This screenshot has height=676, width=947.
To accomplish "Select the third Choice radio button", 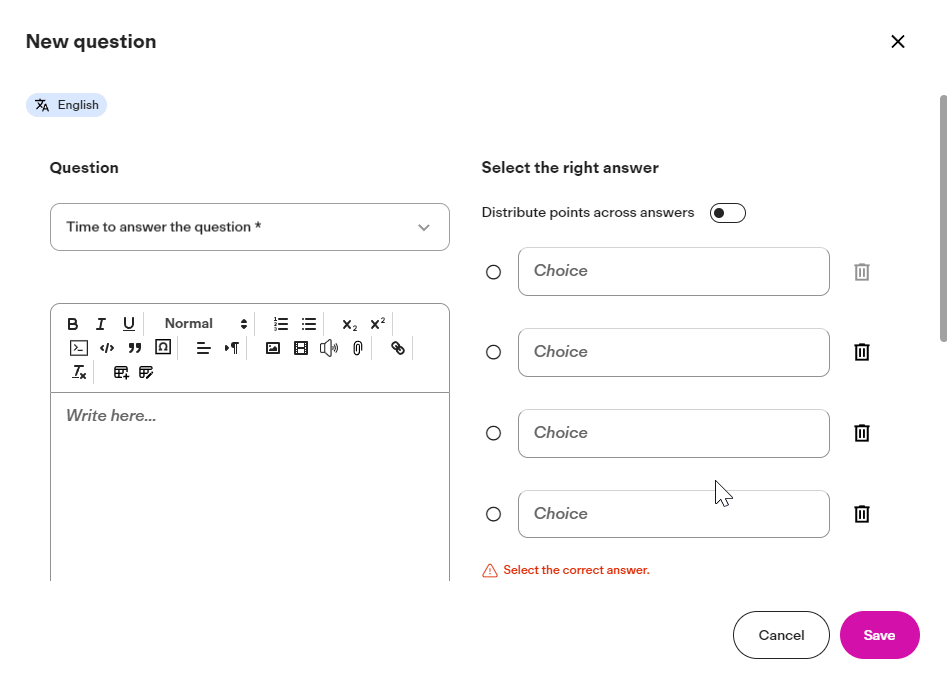I will pyautogui.click(x=493, y=433).
